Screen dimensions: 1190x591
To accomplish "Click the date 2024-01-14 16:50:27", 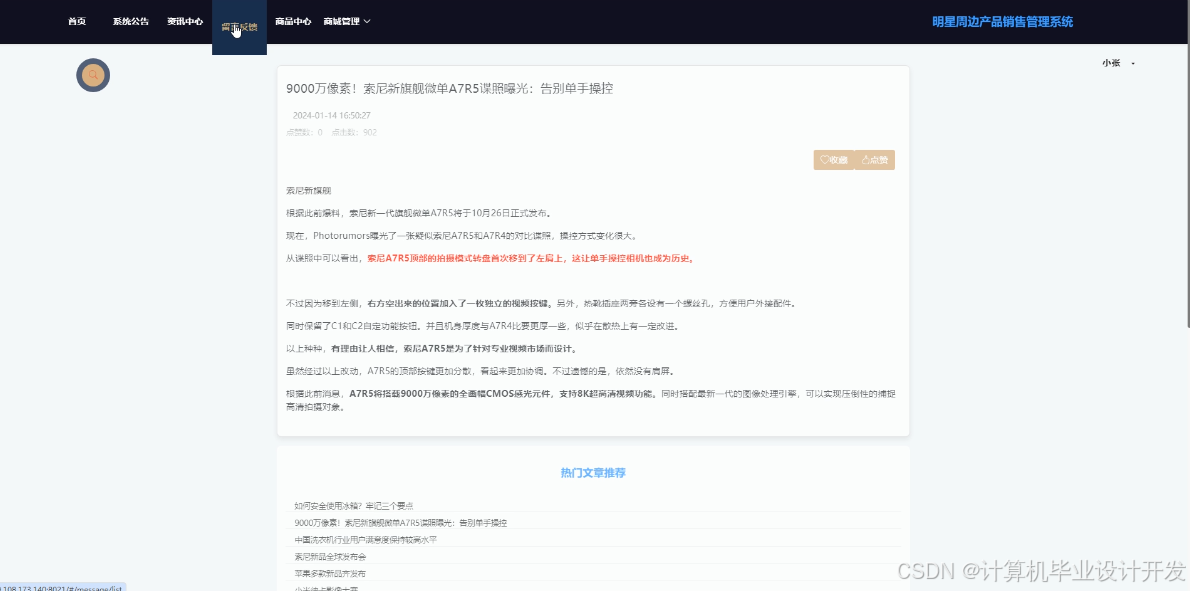I will (332, 115).
